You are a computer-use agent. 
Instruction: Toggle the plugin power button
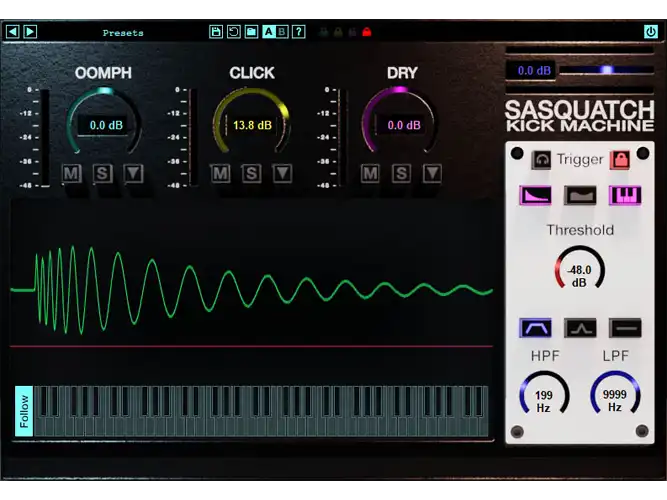[651, 32]
